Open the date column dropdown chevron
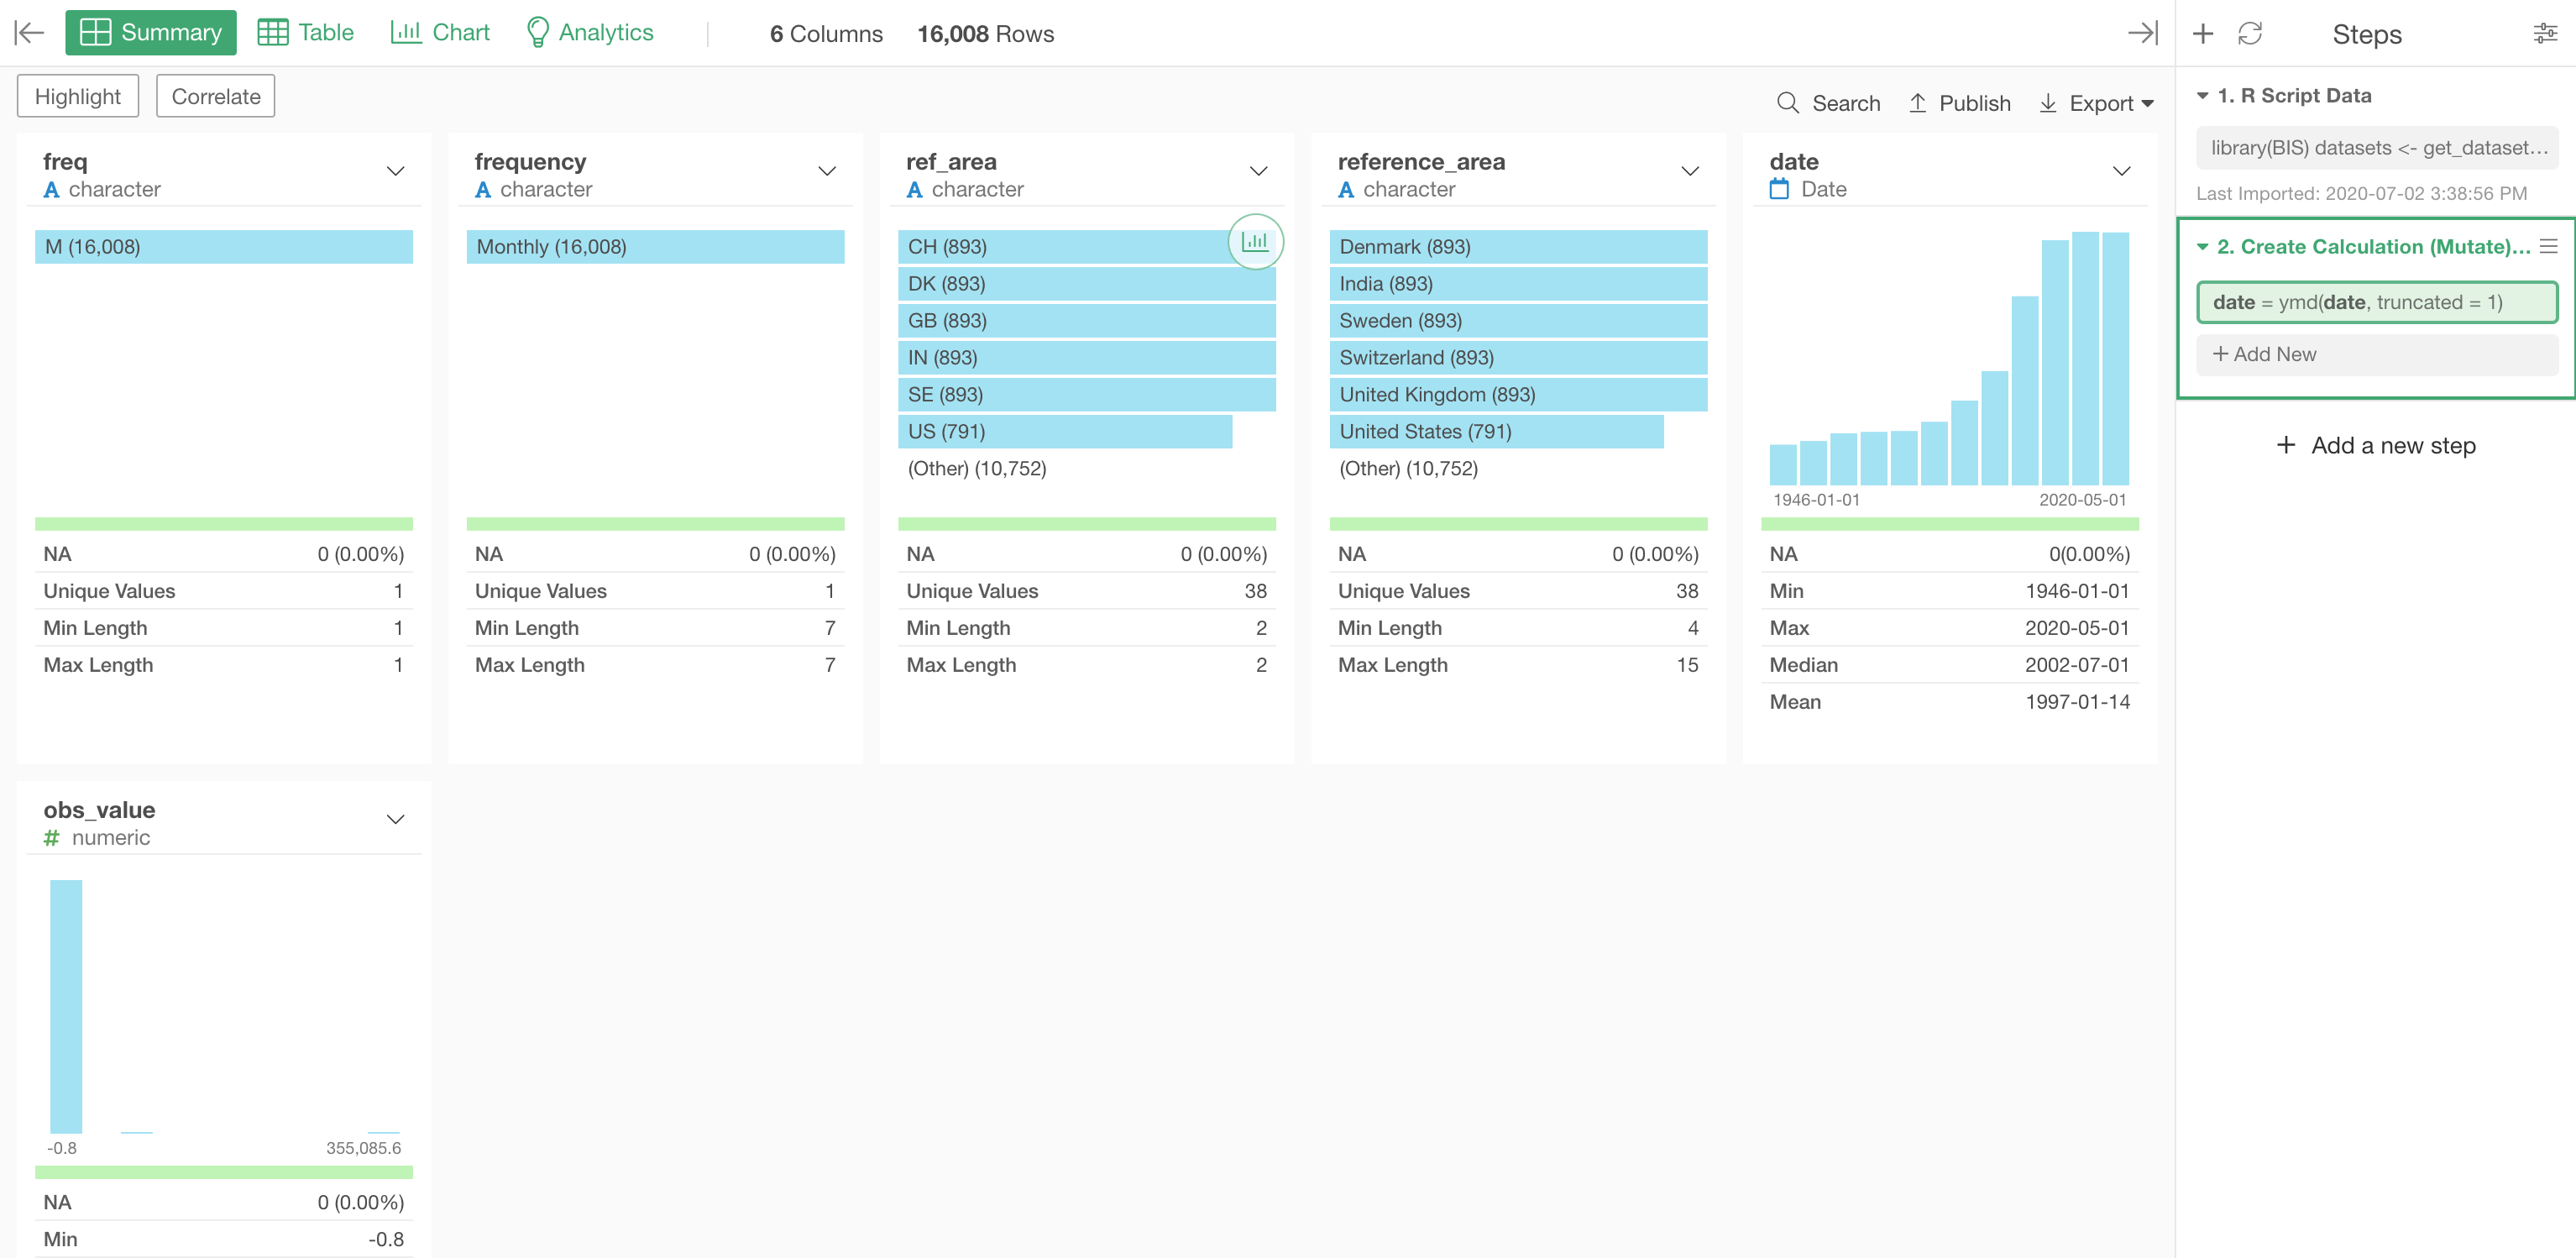2576x1258 pixels. coord(2121,171)
